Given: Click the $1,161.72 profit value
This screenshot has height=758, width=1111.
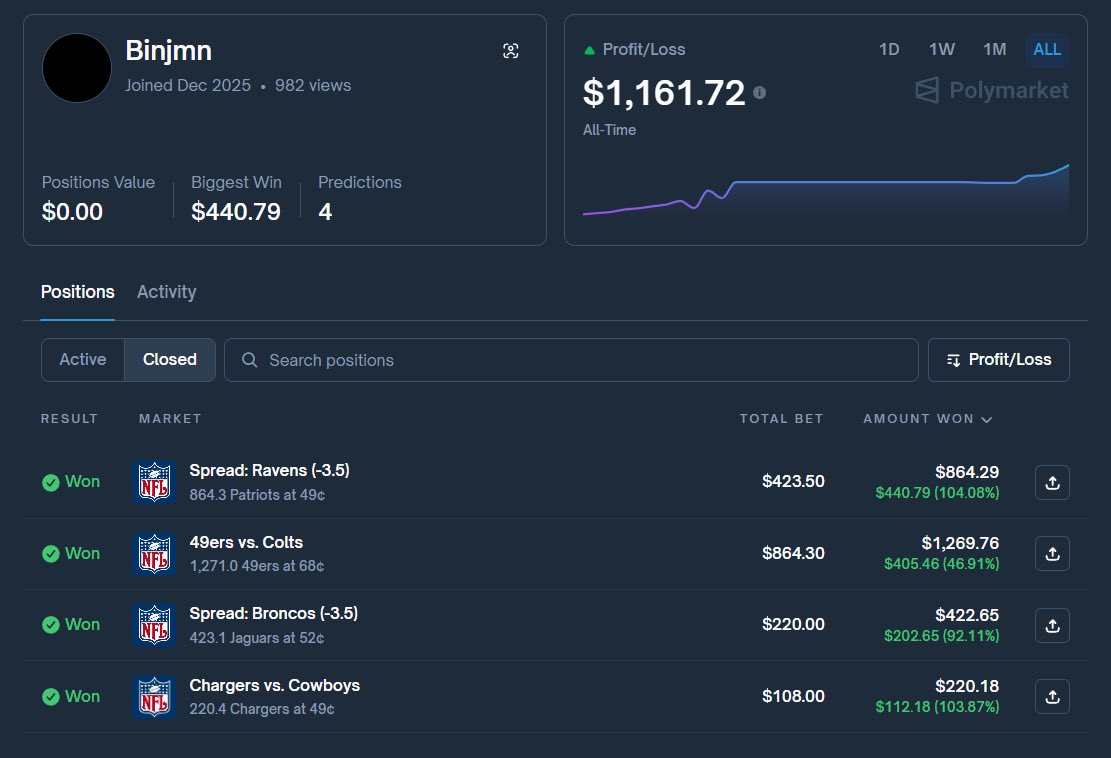Looking at the screenshot, I should pyautogui.click(x=664, y=93).
